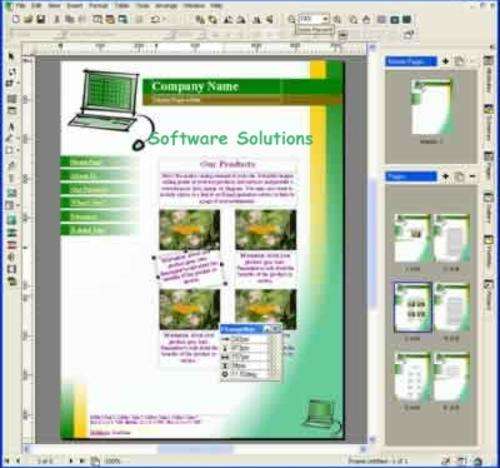Click the Save floppy disk icon
Viewport: 500px width, 468px height.
tap(41, 19)
